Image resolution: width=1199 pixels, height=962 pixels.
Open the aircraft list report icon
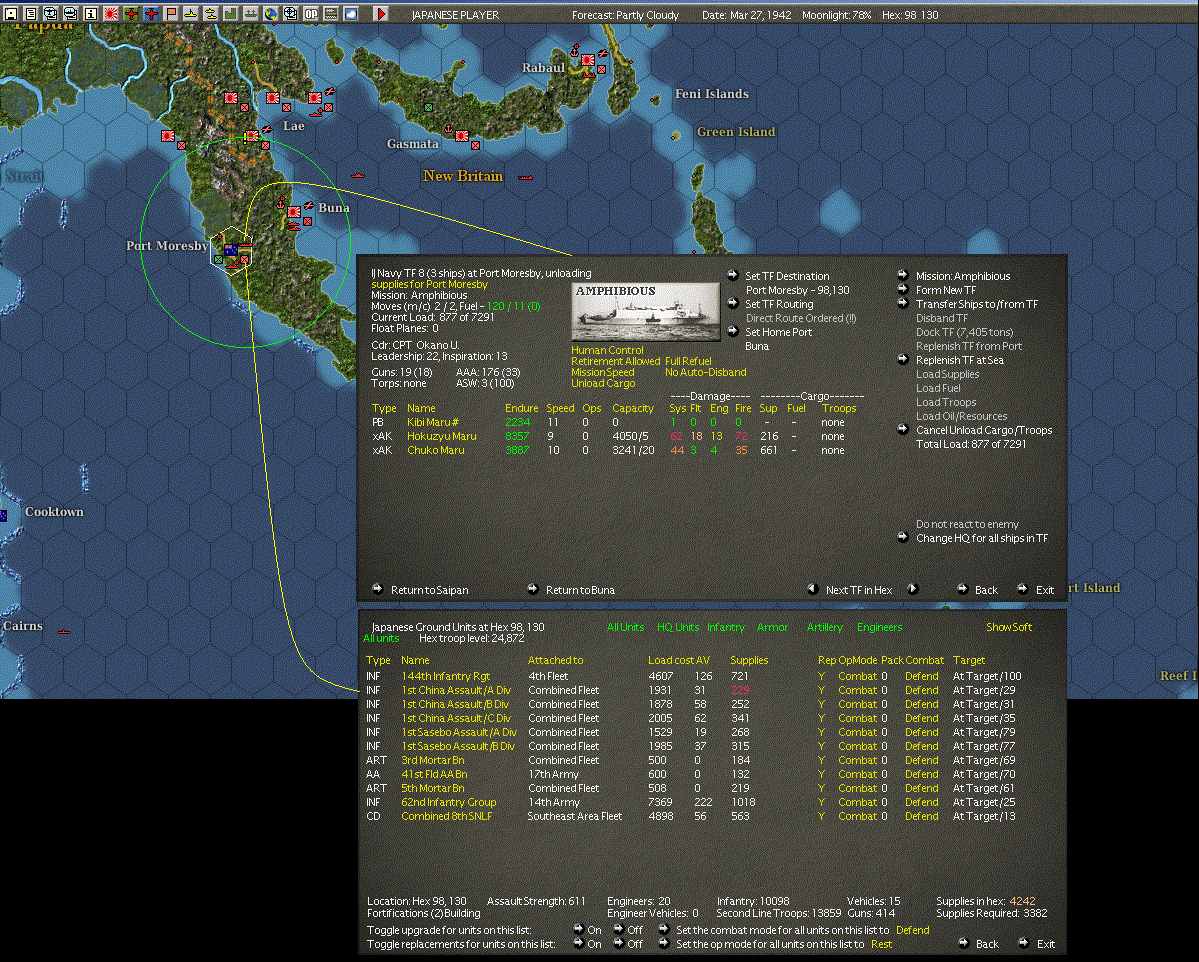tap(50, 14)
